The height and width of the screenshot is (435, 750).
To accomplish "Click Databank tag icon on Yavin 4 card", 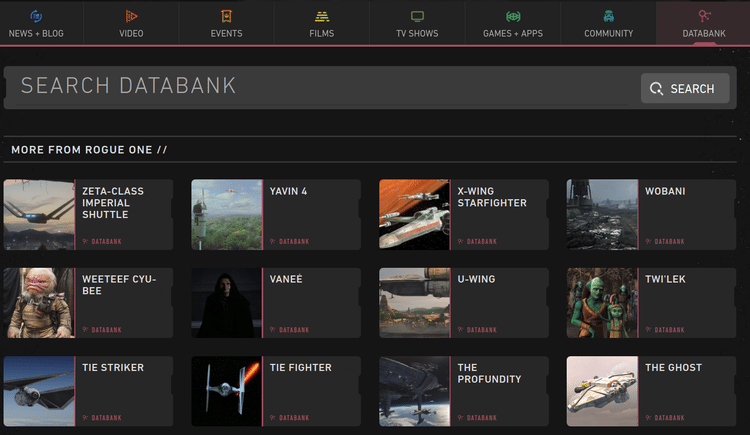I will (273, 241).
